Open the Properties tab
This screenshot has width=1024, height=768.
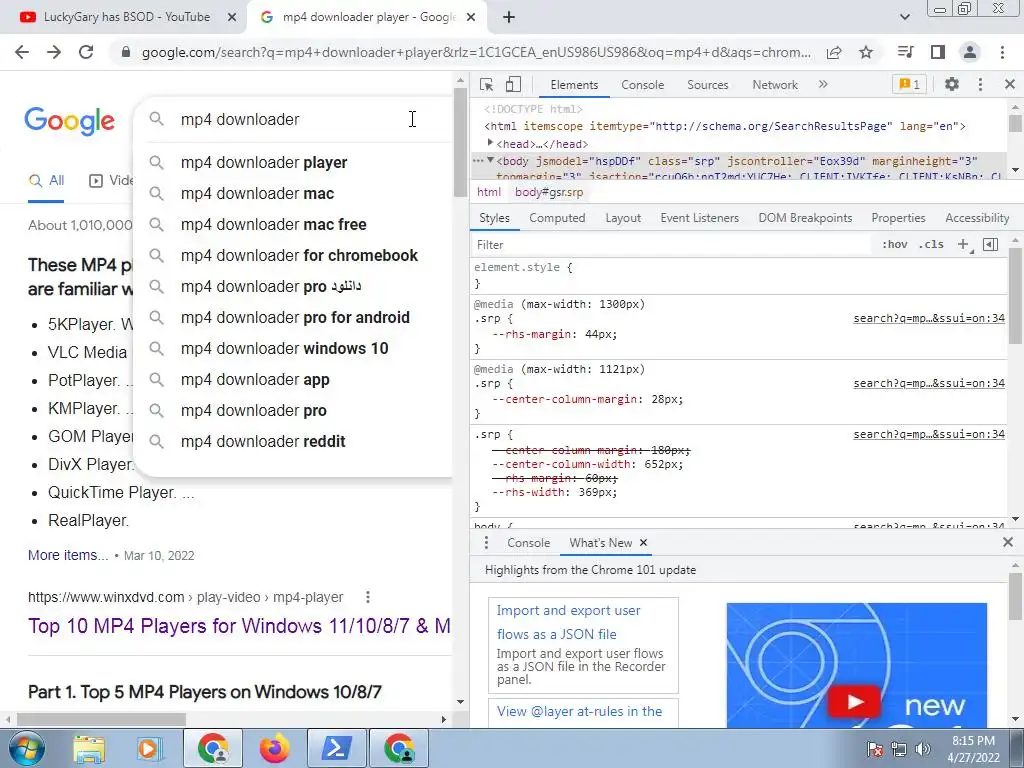point(898,218)
